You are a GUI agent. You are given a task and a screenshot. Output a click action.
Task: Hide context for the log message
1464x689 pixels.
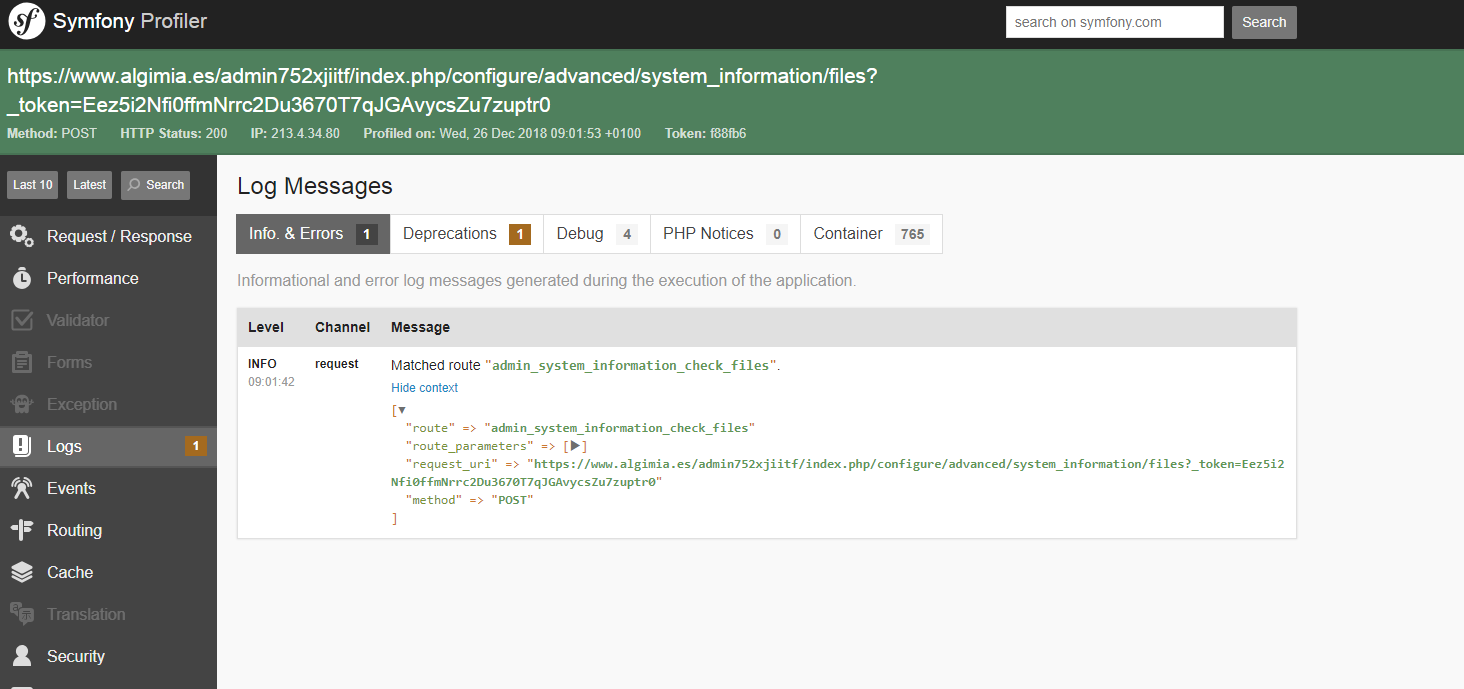pyautogui.click(x=424, y=388)
